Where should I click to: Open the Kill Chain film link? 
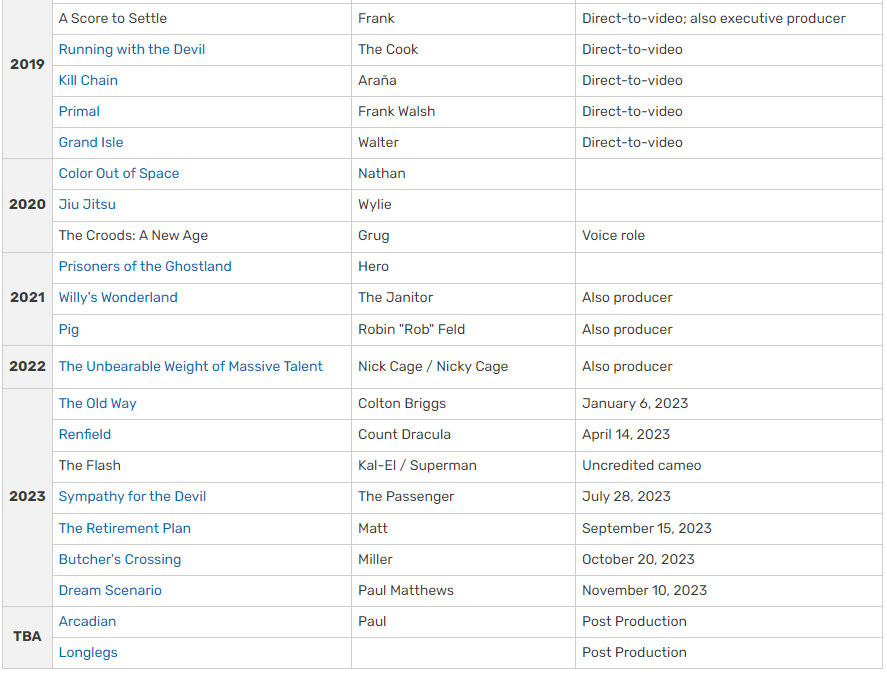click(88, 80)
